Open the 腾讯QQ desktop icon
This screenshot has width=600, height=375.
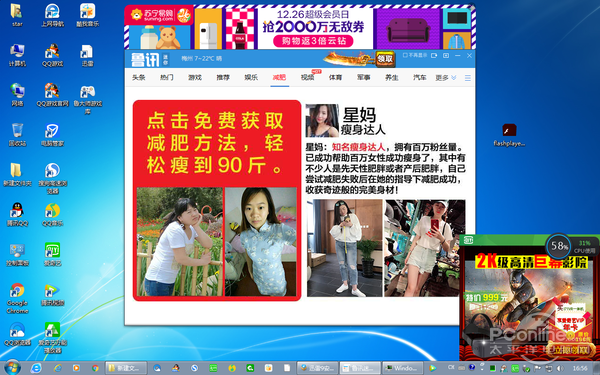pos(17,214)
